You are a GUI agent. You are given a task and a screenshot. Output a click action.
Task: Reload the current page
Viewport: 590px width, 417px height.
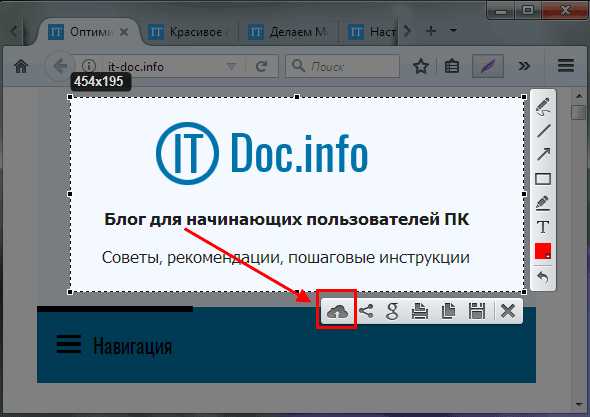(261, 67)
